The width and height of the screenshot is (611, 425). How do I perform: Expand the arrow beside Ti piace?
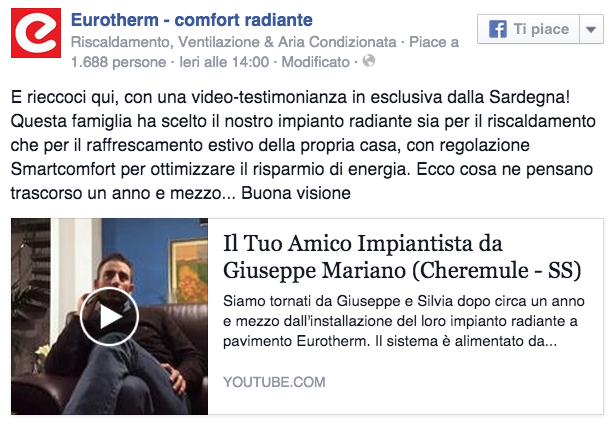tap(591, 29)
